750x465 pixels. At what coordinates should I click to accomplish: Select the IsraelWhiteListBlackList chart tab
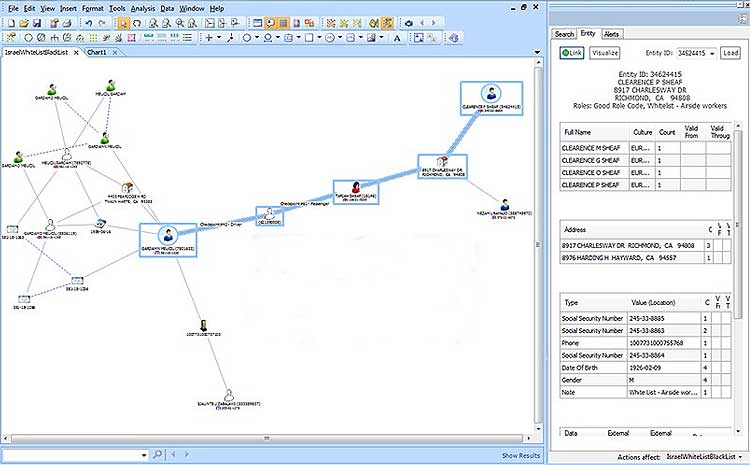click(36, 52)
